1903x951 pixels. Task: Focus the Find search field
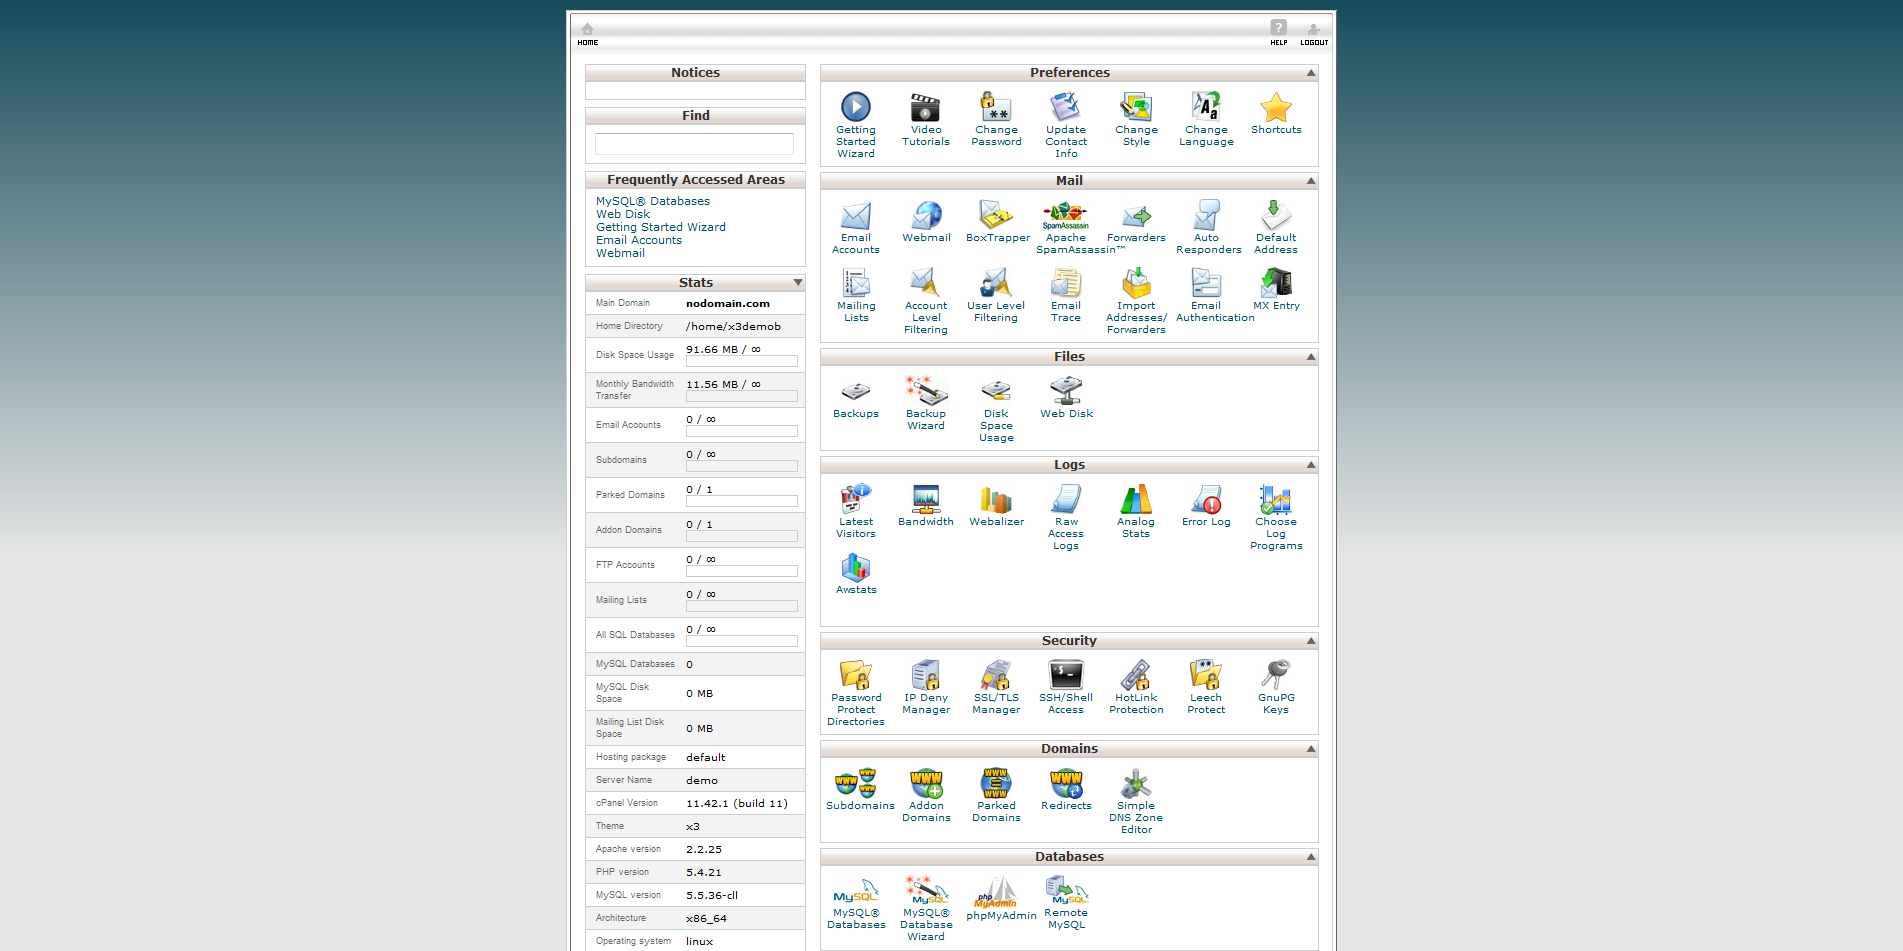pos(694,144)
